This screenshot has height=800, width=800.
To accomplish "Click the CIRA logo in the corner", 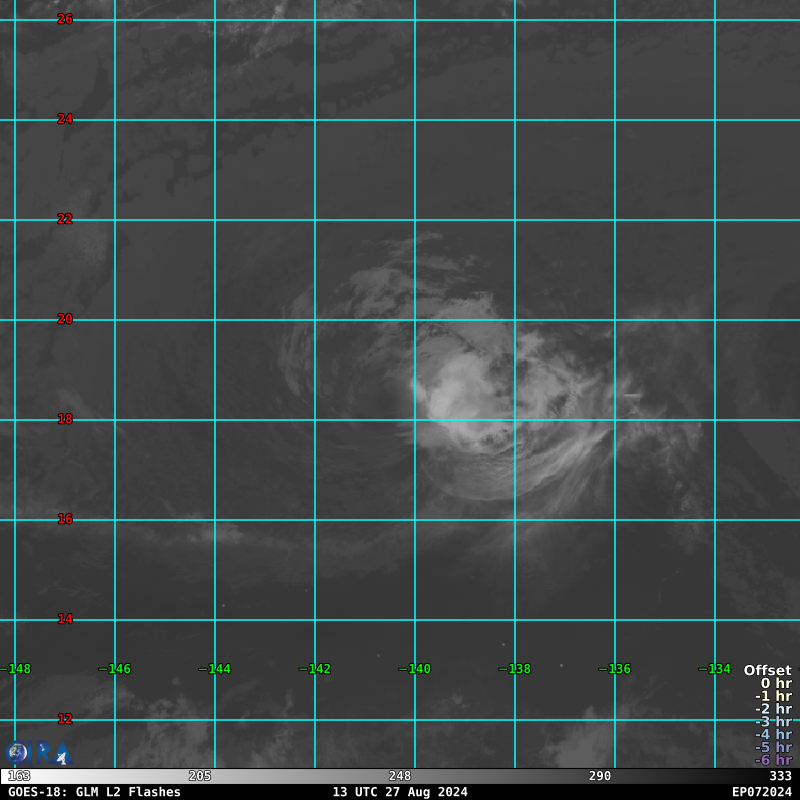I will [x=37, y=752].
